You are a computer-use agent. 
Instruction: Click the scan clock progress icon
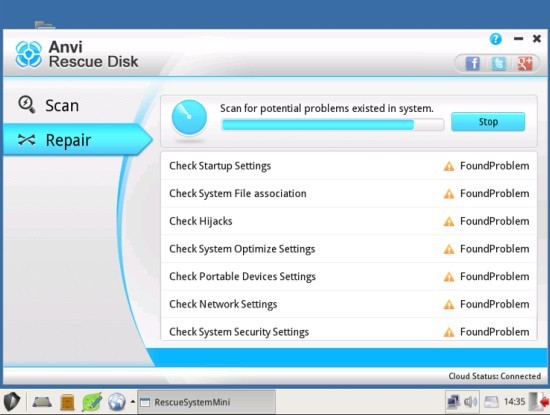click(x=189, y=118)
